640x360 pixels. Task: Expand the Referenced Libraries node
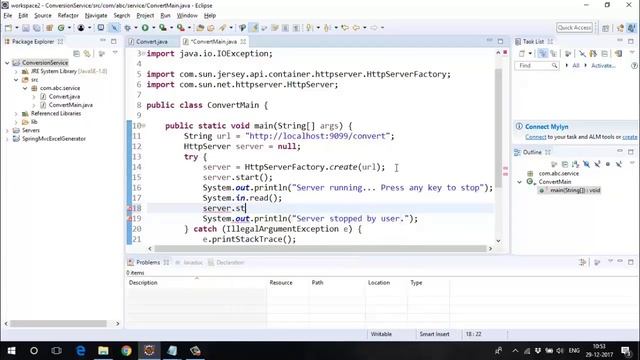(x=16, y=114)
